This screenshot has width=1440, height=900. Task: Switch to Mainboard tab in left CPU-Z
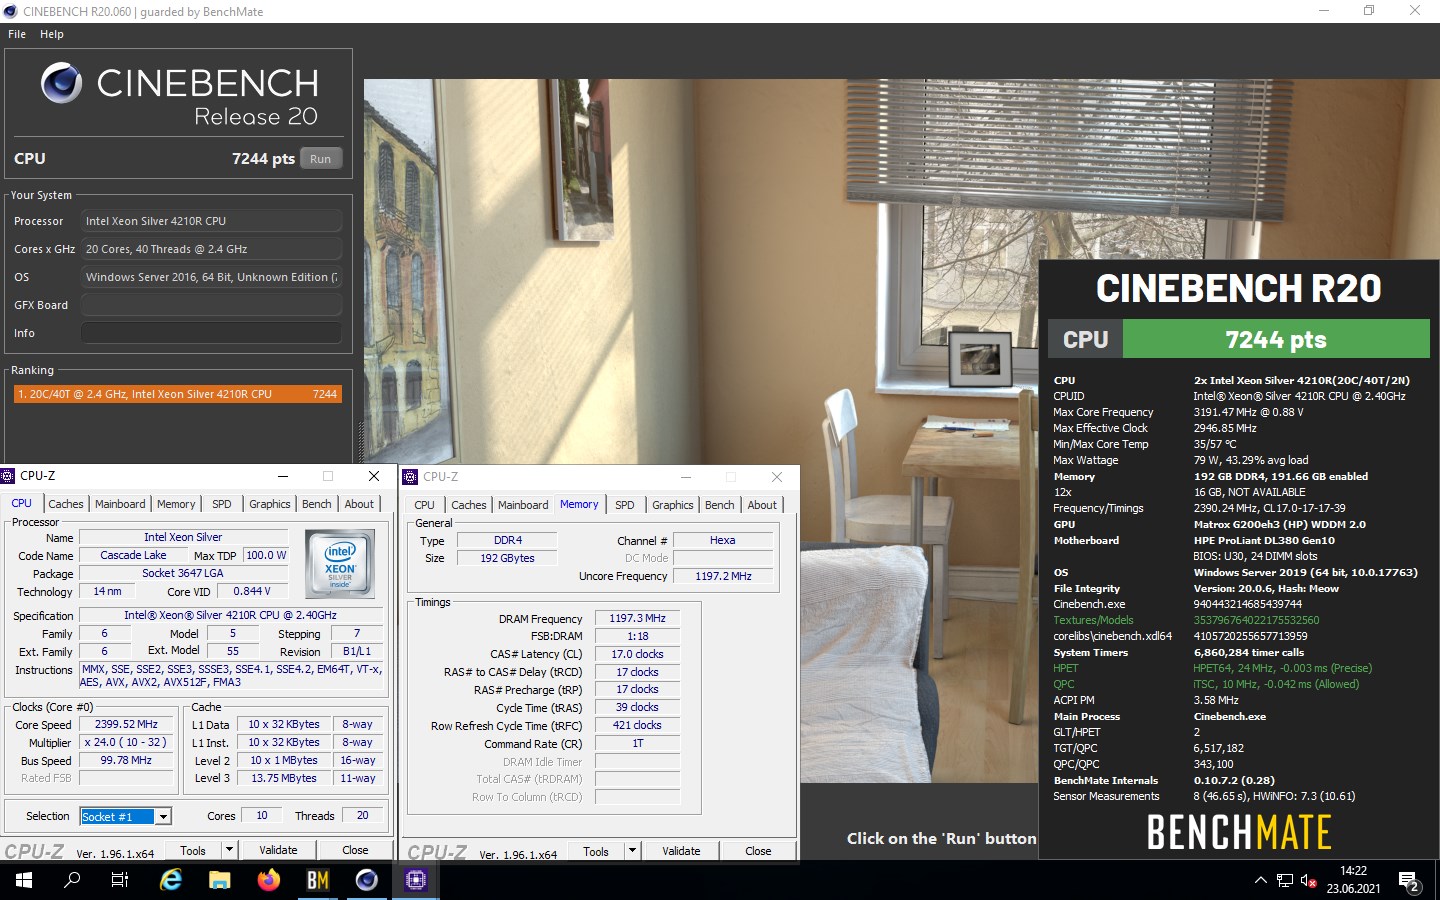pos(120,504)
